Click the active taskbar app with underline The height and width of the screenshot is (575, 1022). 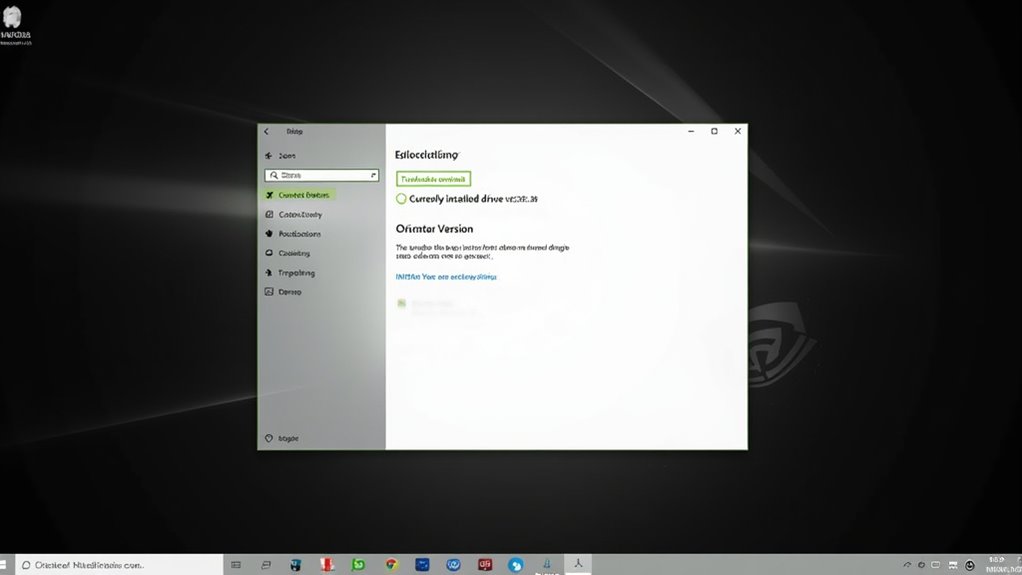click(x=578, y=565)
